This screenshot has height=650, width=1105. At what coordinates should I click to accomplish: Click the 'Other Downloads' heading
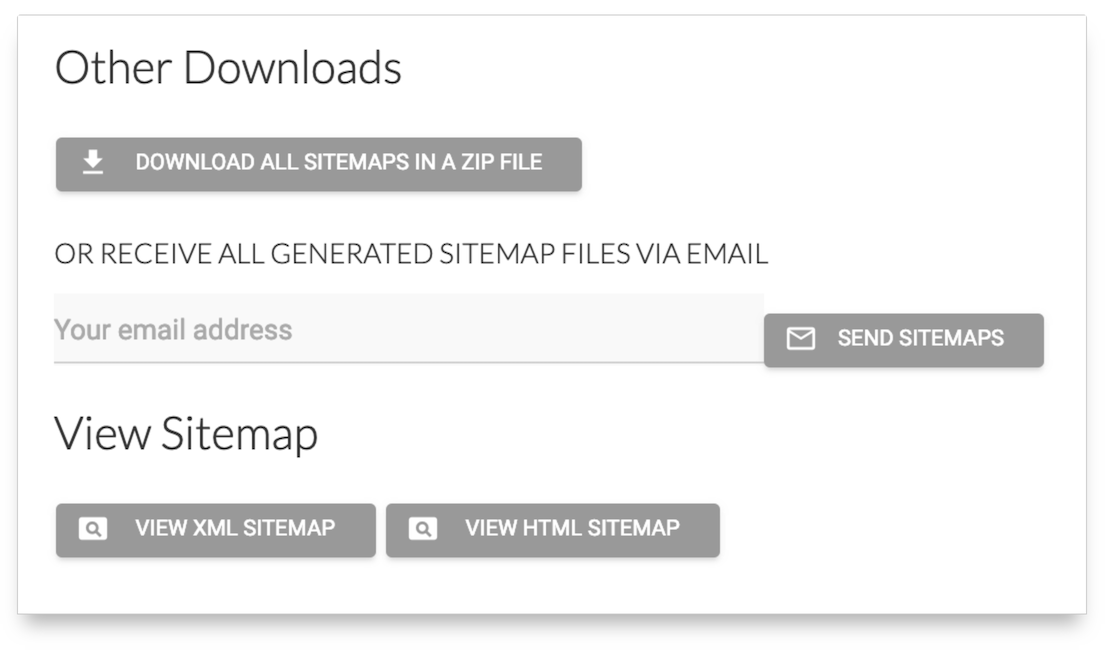point(228,68)
